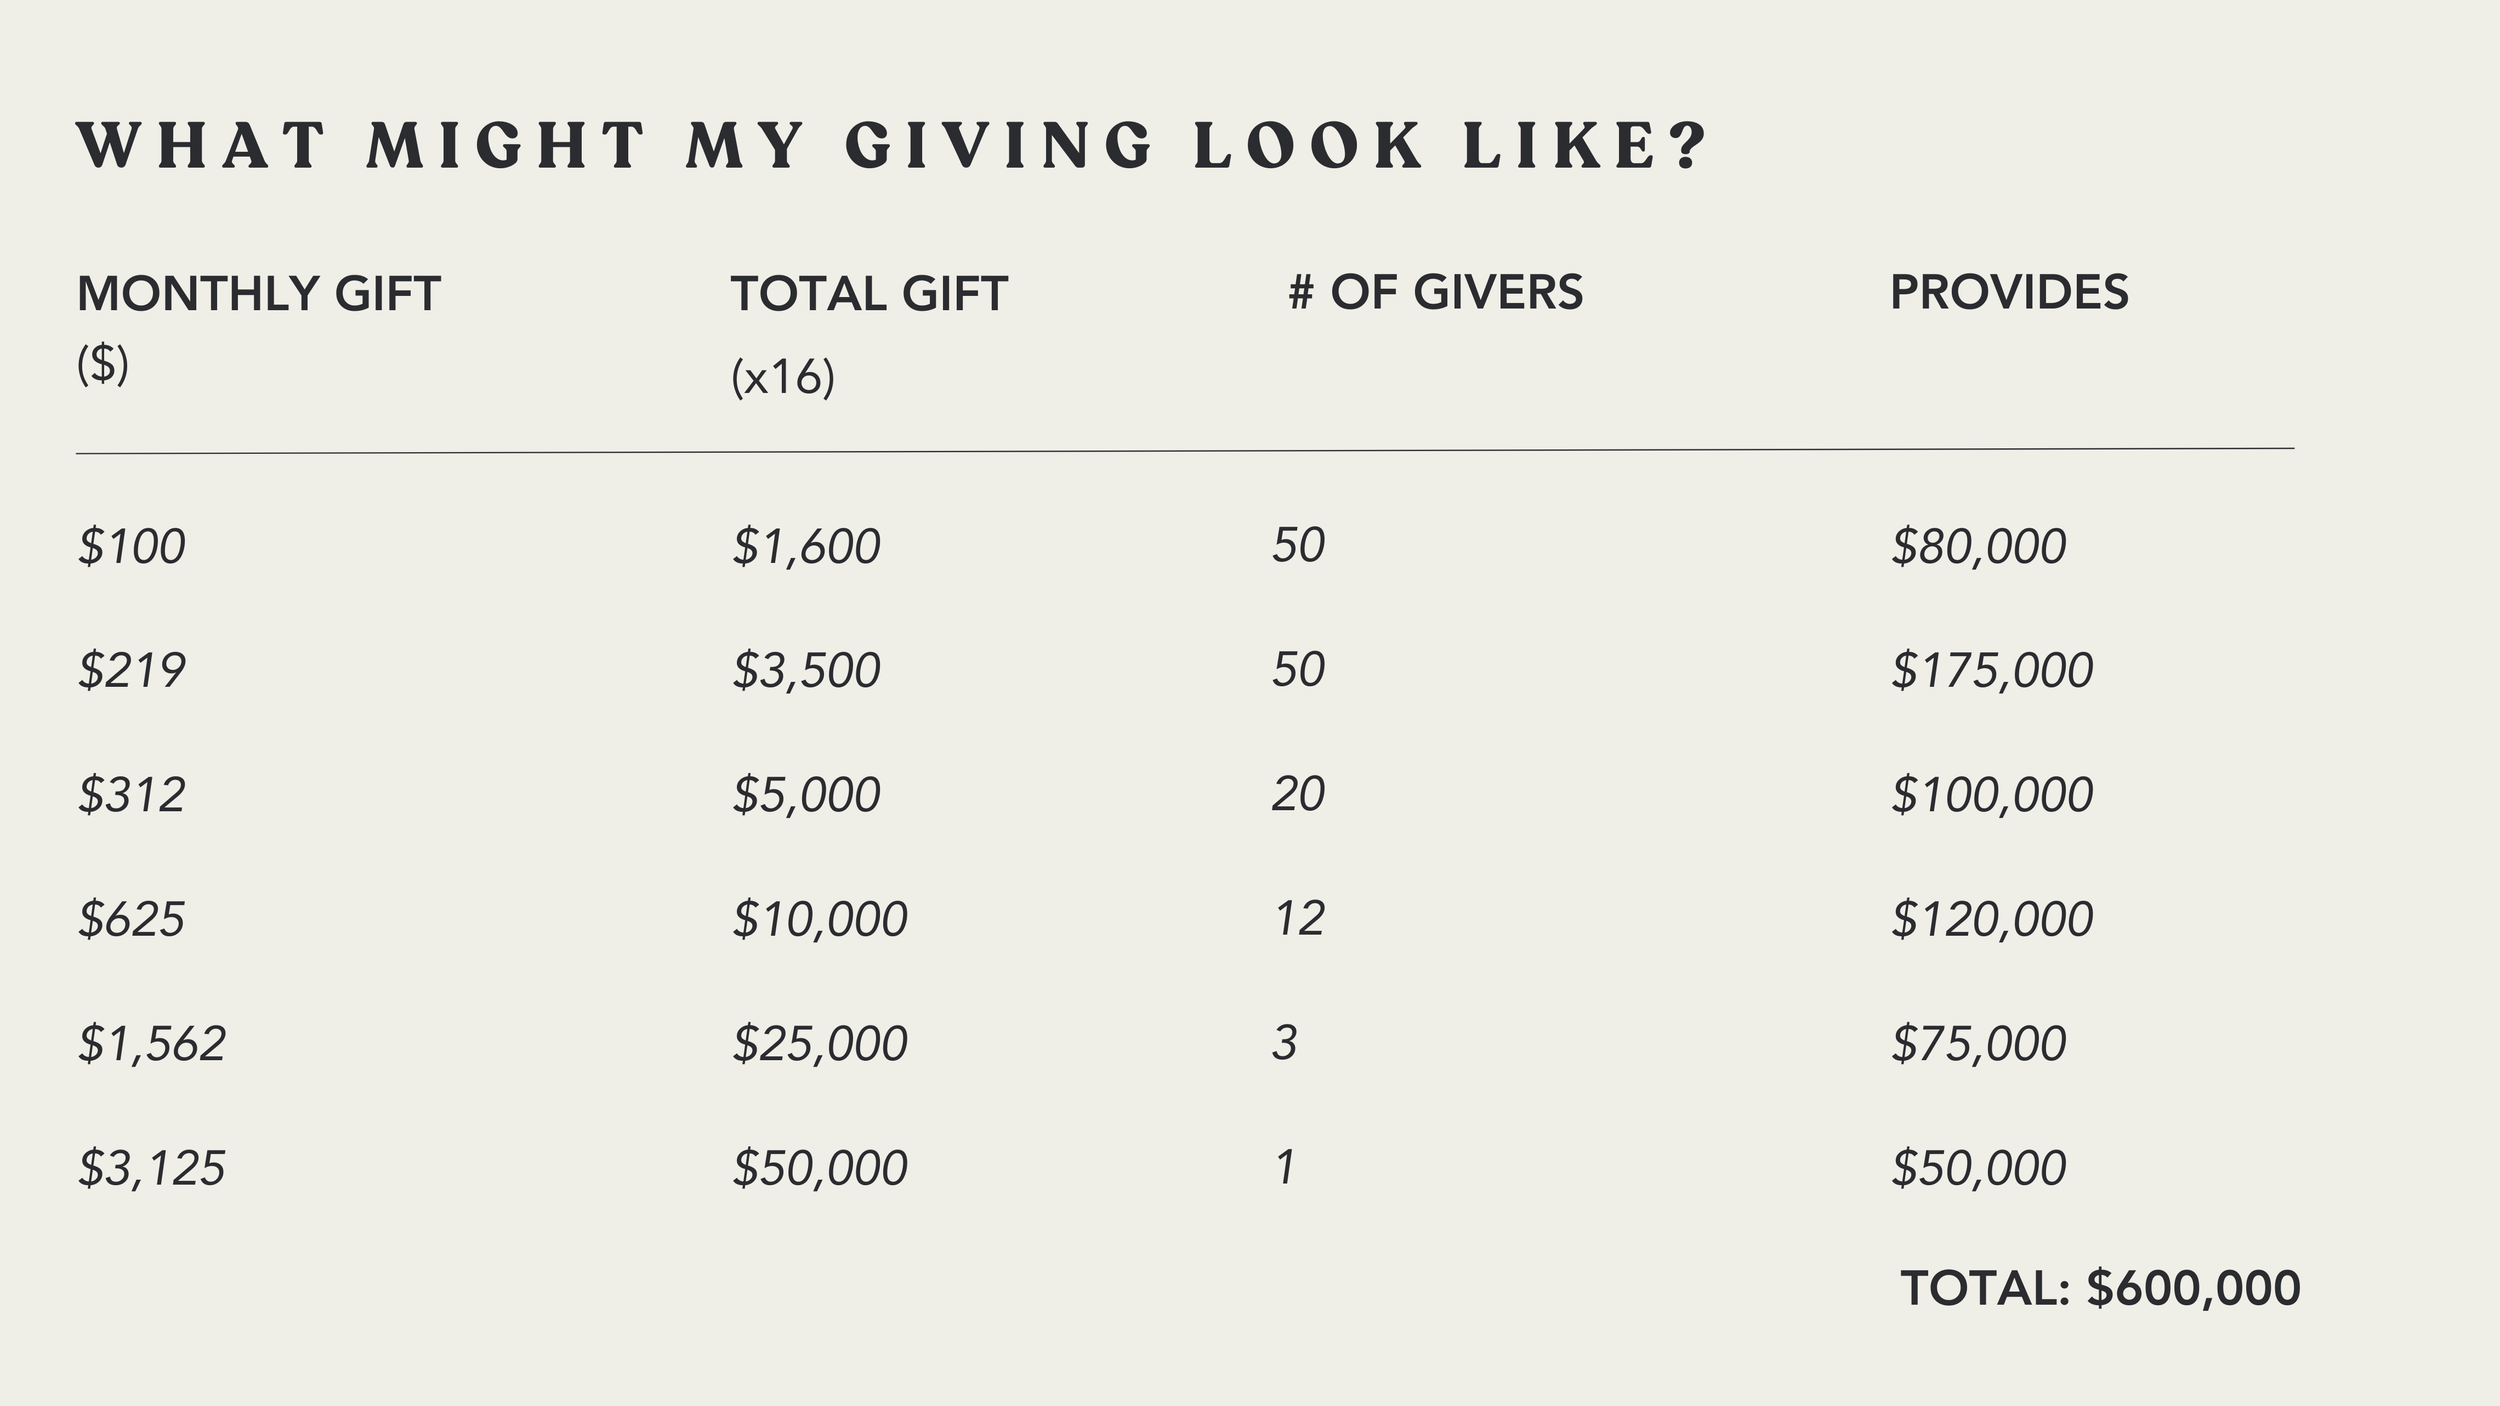2500x1406 pixels.
Task: Click the $120,000 provides value
Action: pyautogui.click(x=1991, y=919)
